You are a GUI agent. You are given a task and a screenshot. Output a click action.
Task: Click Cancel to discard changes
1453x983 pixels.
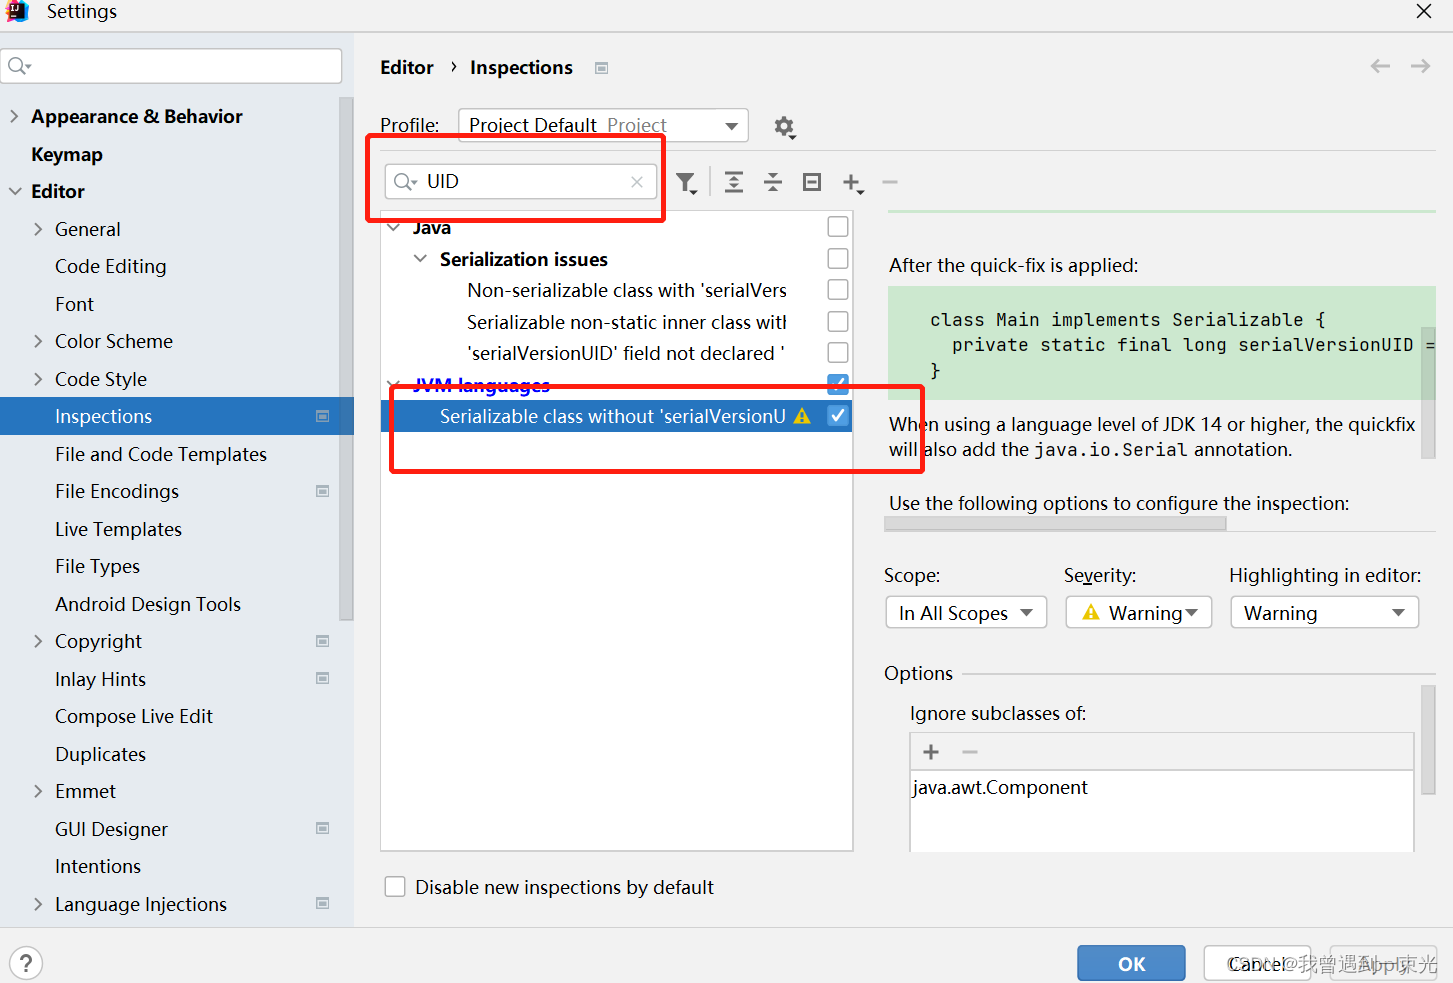pos(1257,963)
